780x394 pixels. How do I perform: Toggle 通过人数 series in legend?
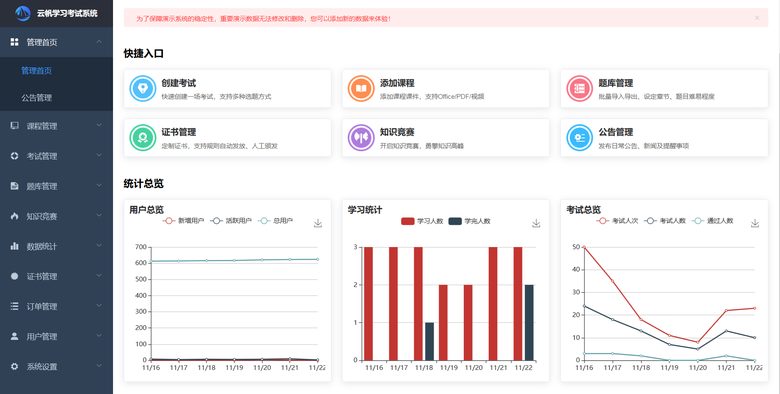point(712,221)
